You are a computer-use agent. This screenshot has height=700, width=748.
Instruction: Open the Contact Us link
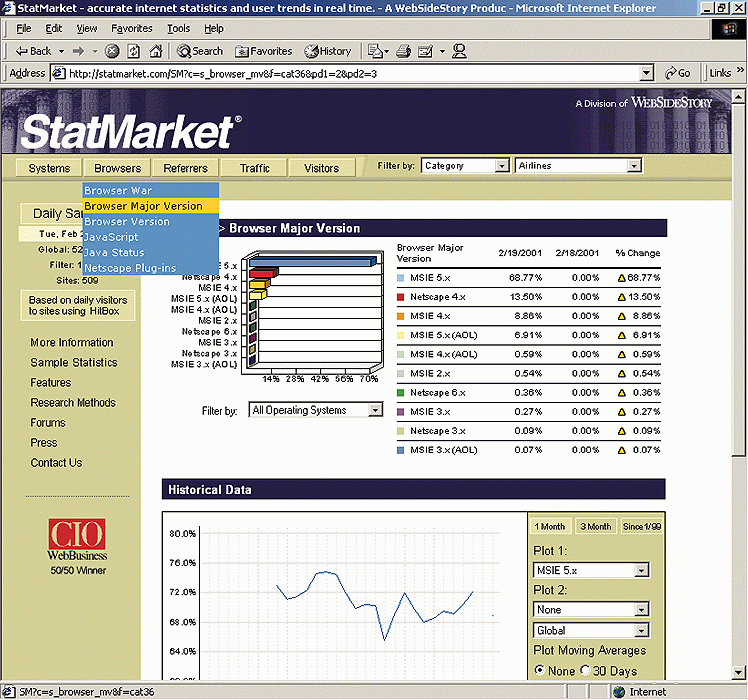pos(56,463)
